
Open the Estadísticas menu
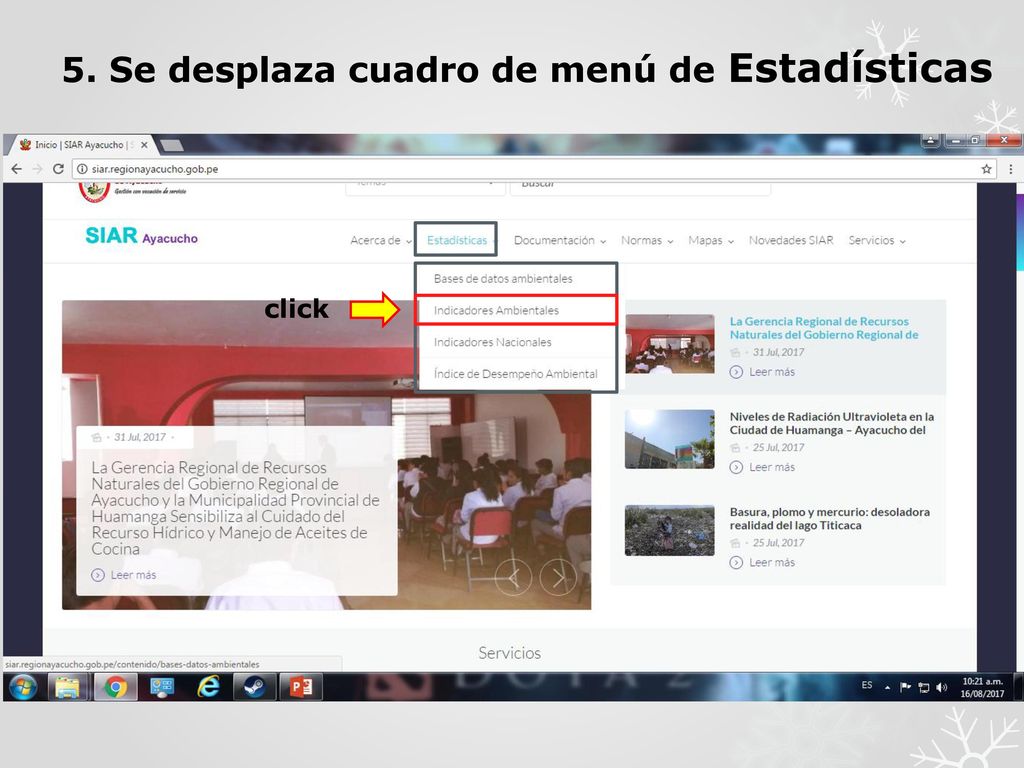click(456, 240)
